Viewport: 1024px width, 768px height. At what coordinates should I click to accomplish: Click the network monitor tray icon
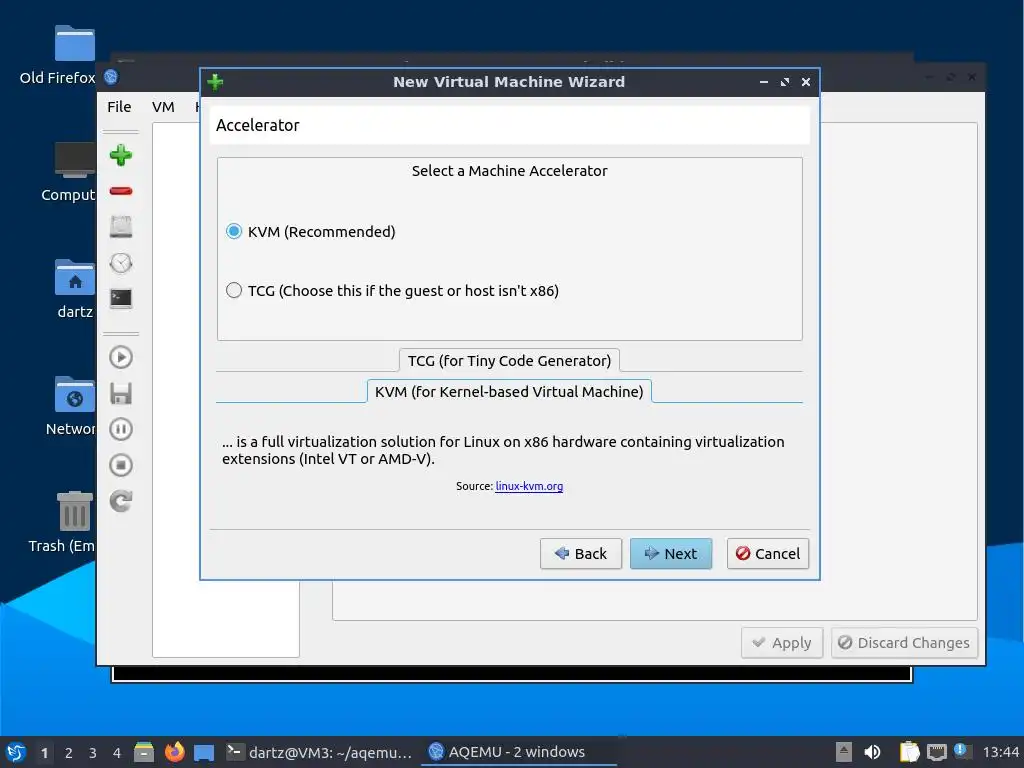tap(936, 752)
